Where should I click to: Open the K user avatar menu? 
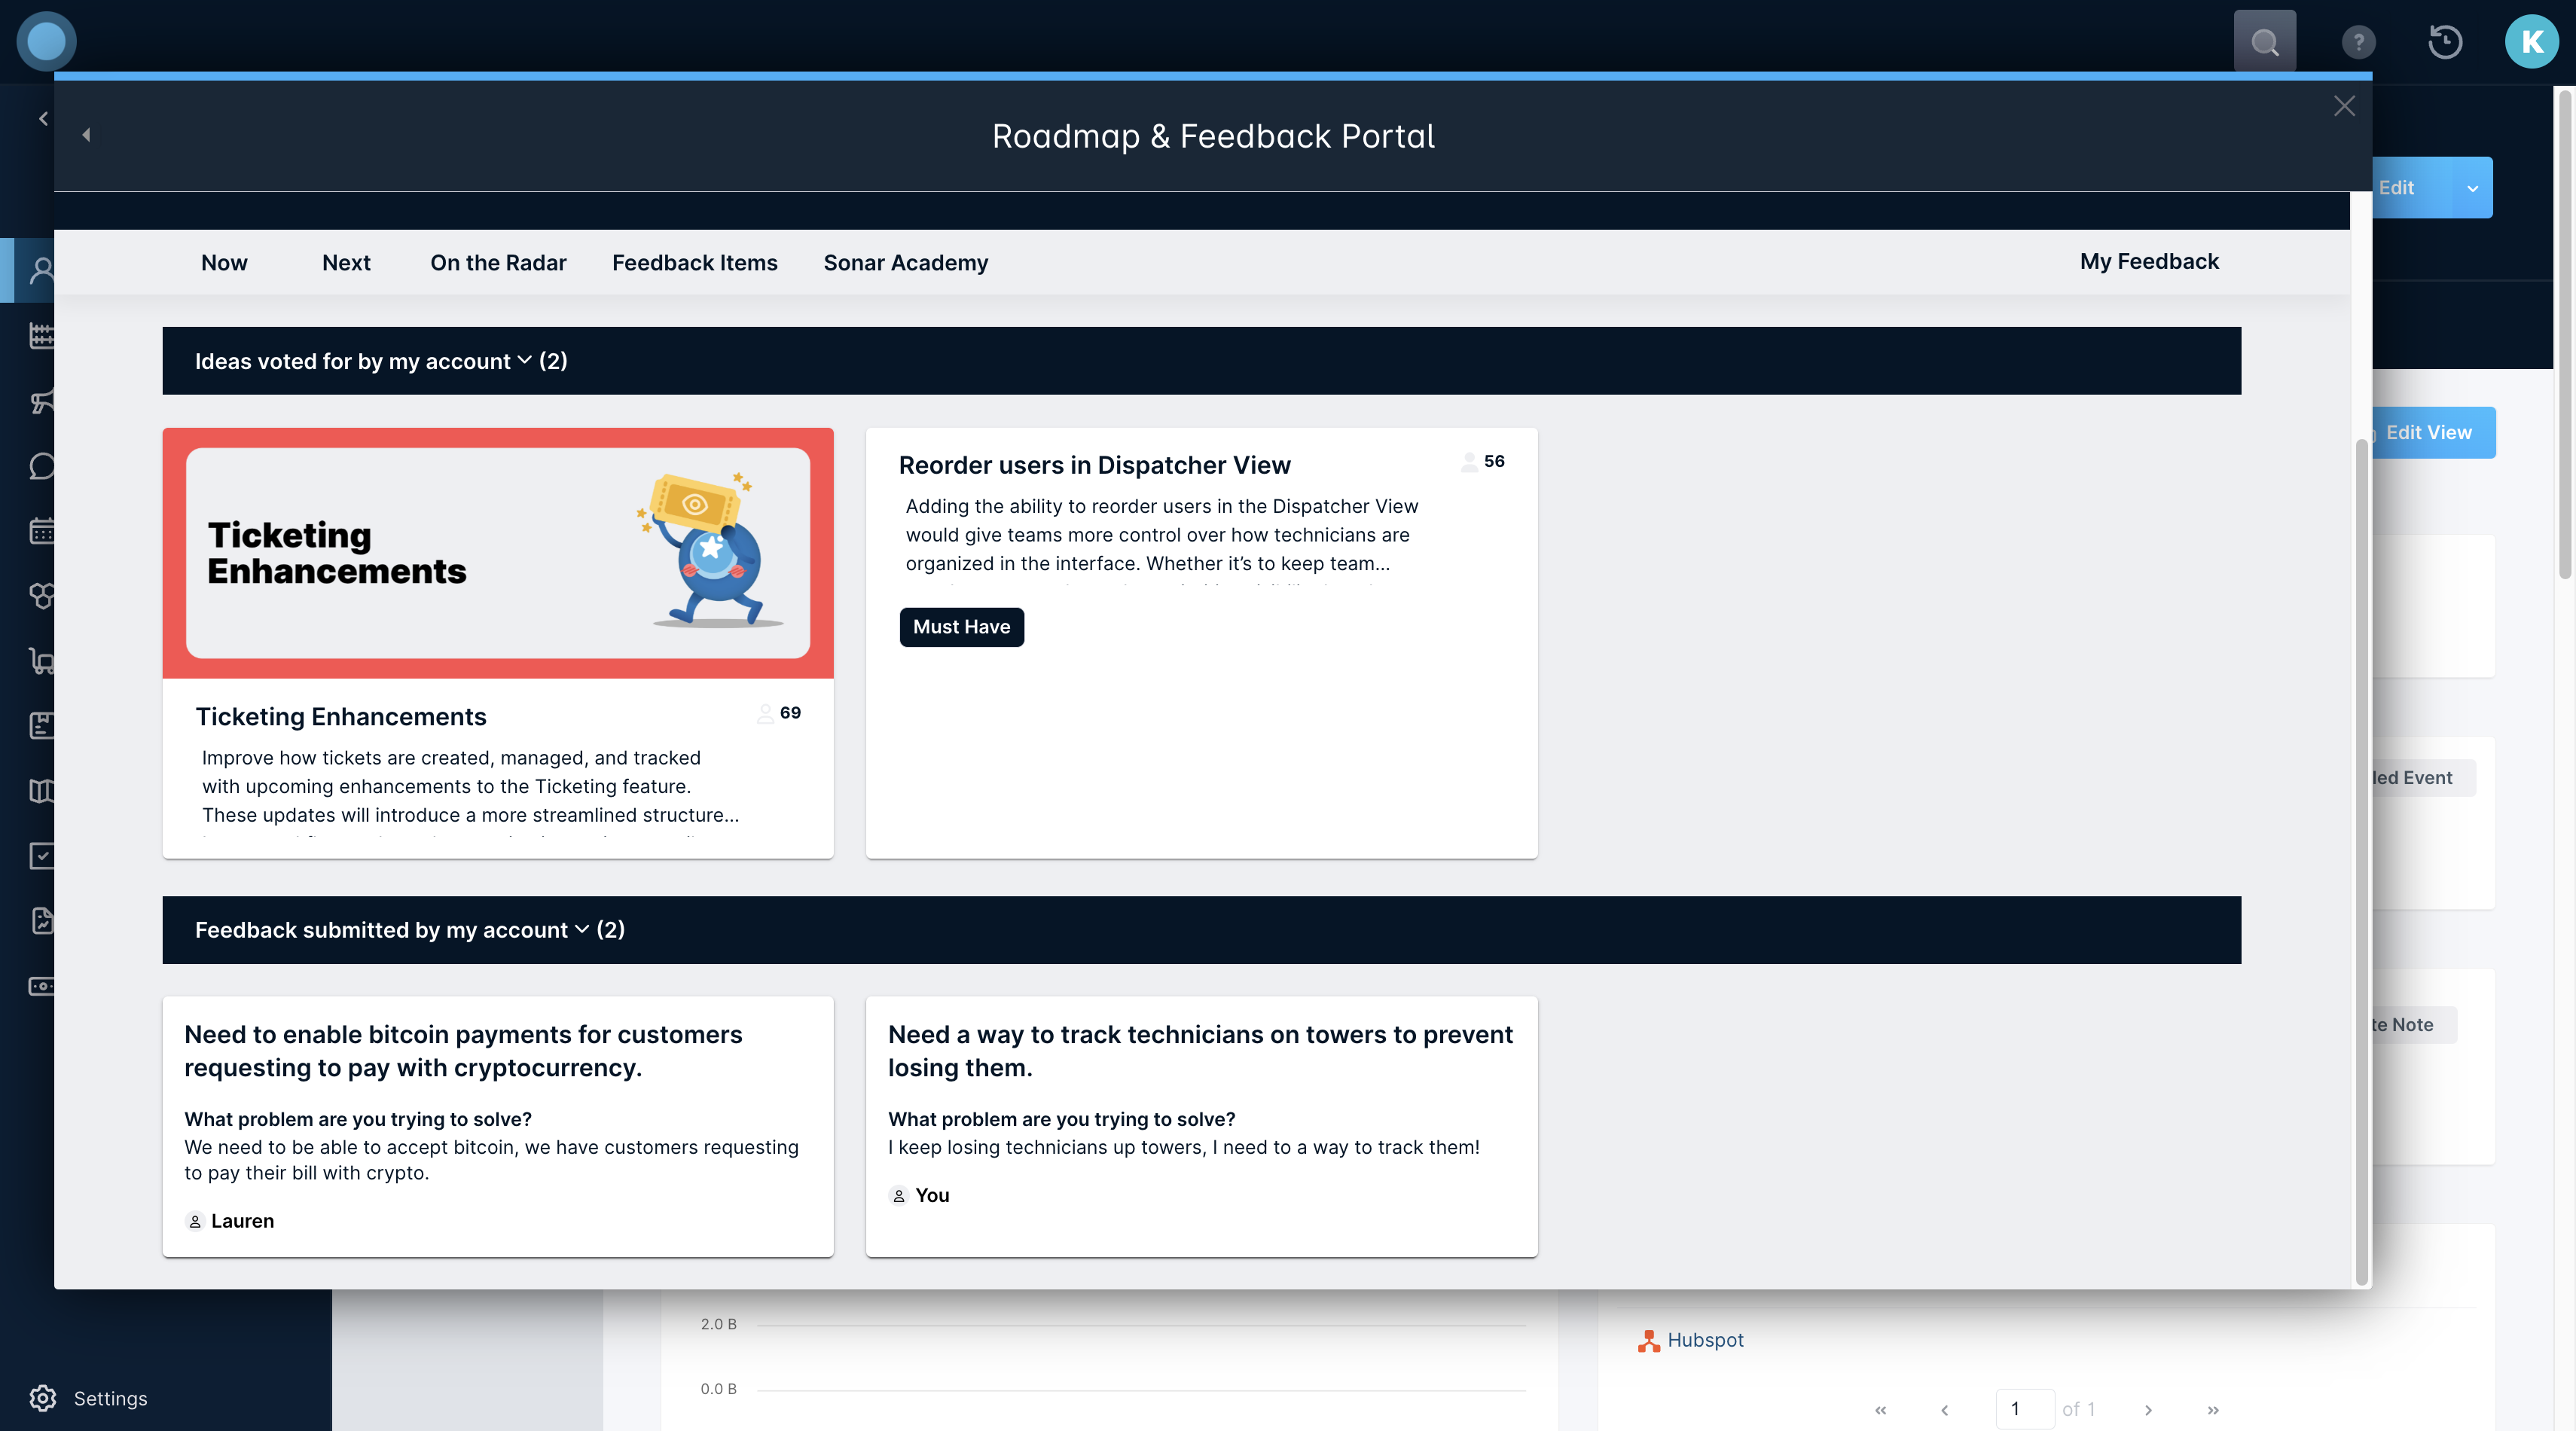2531,42
